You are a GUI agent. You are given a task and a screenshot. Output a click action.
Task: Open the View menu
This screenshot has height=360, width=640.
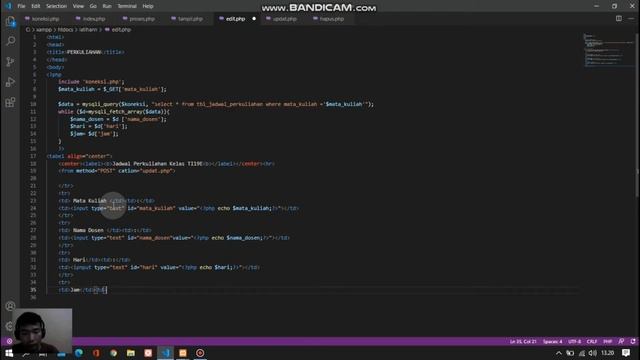(x=78, y=6)
